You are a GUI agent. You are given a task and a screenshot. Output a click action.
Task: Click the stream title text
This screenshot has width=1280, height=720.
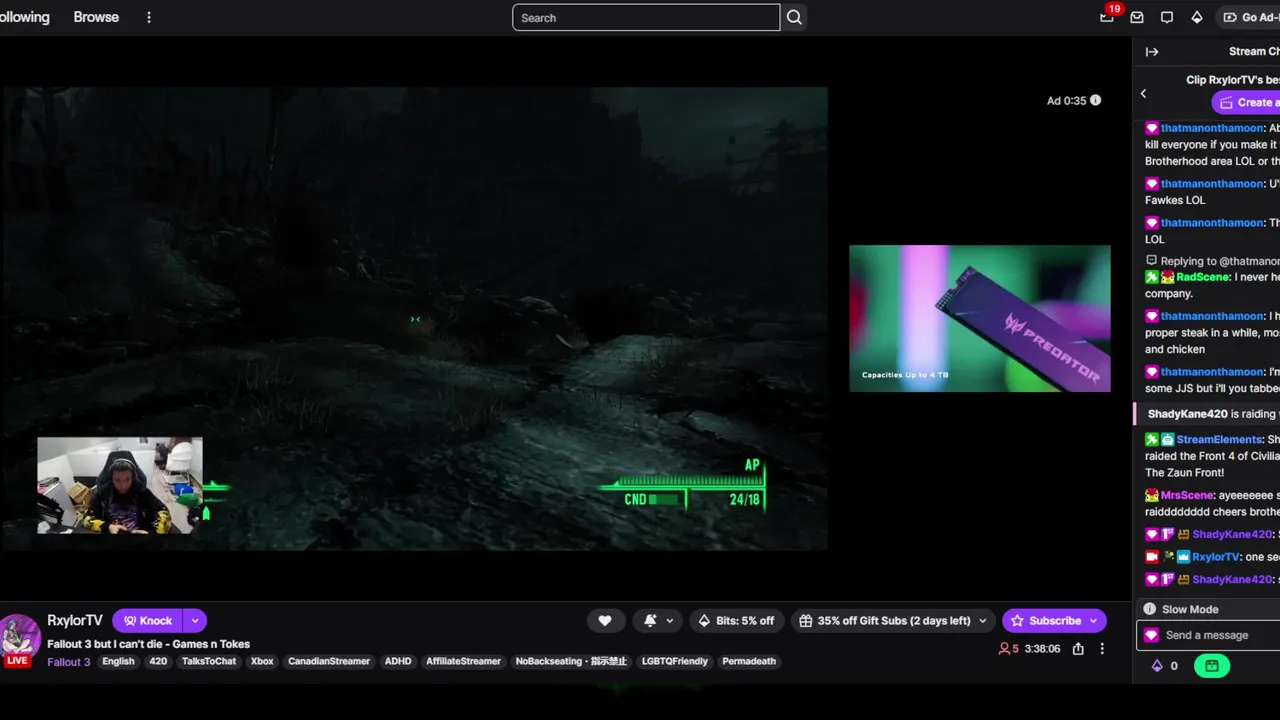(x=148, y=644)
